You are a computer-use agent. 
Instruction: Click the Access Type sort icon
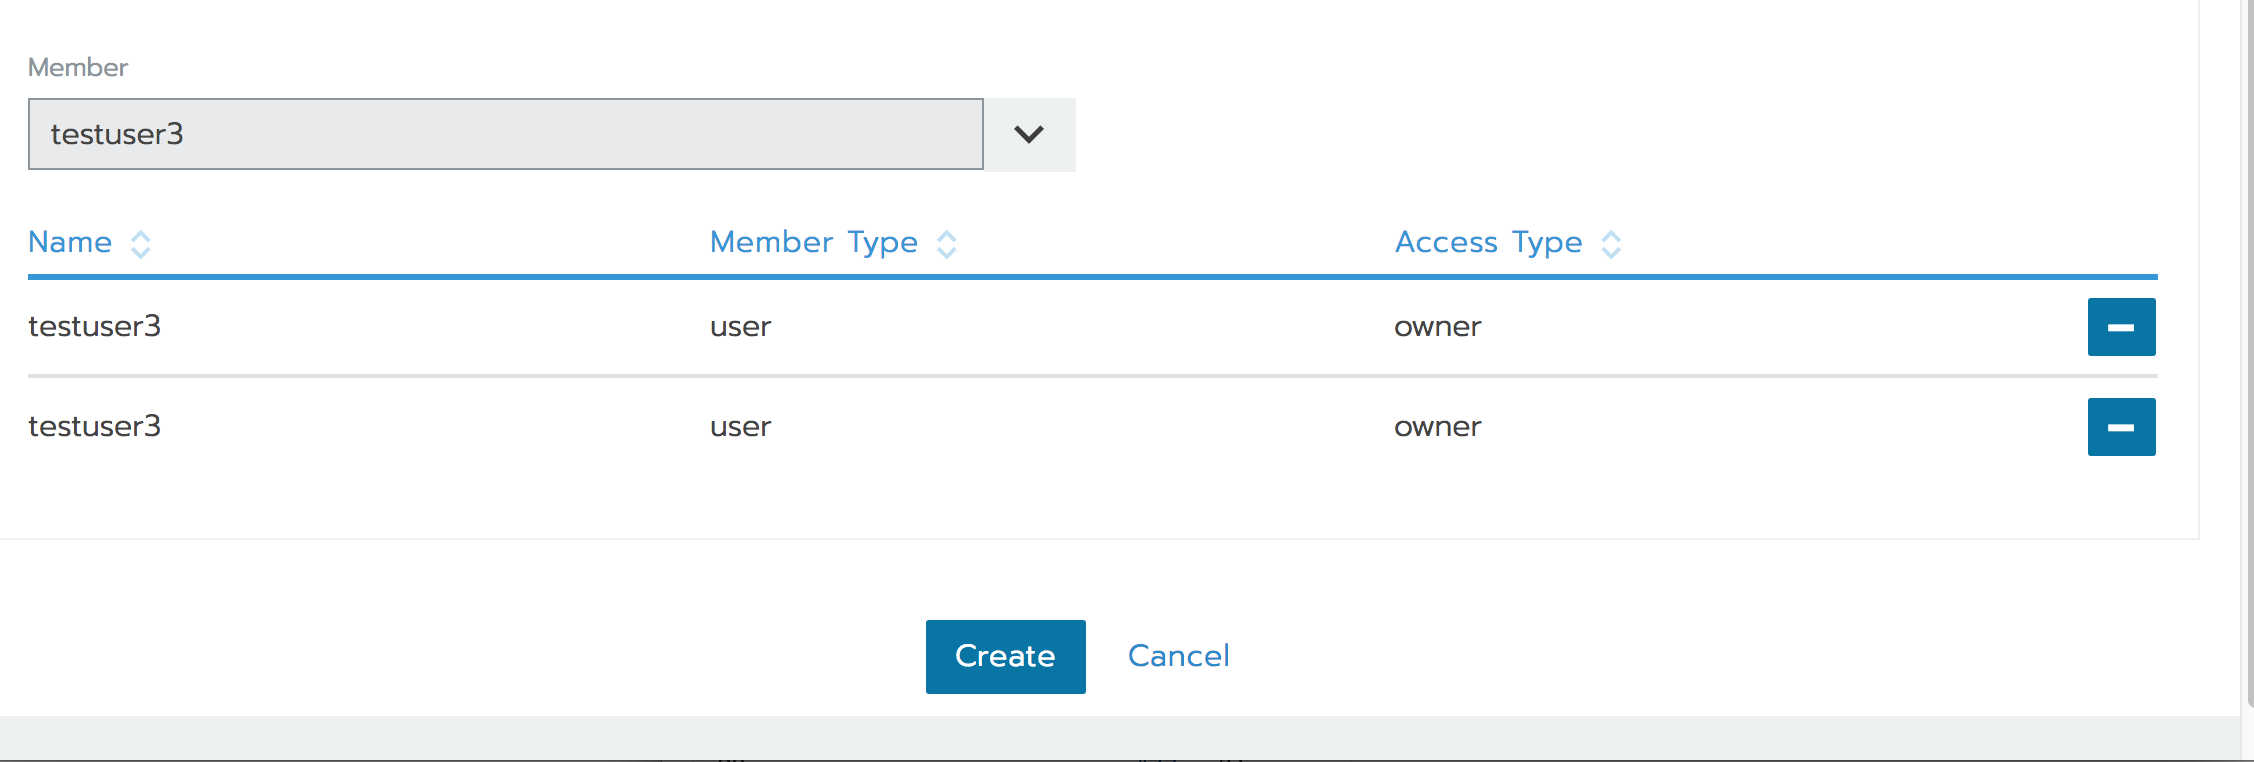coord(1611,243)
